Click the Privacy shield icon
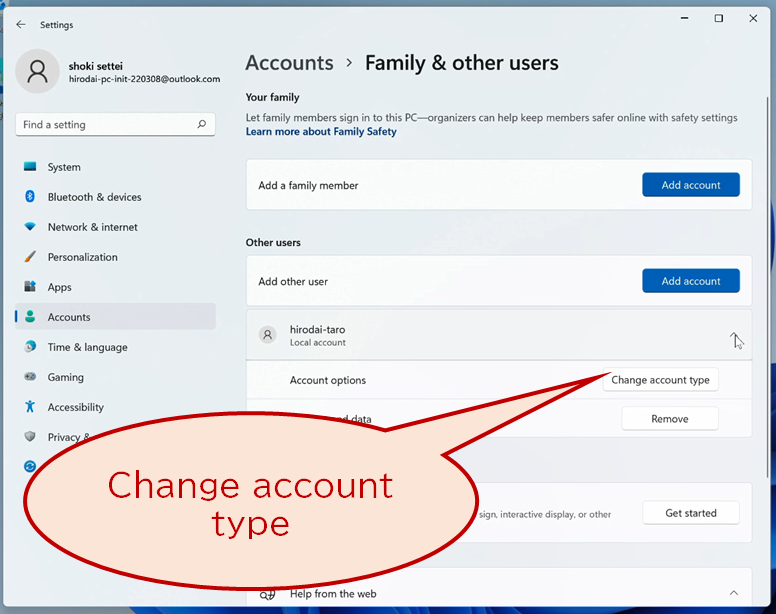Image resolution: width=776 pixels, height=614 pixels. [30, 436]
